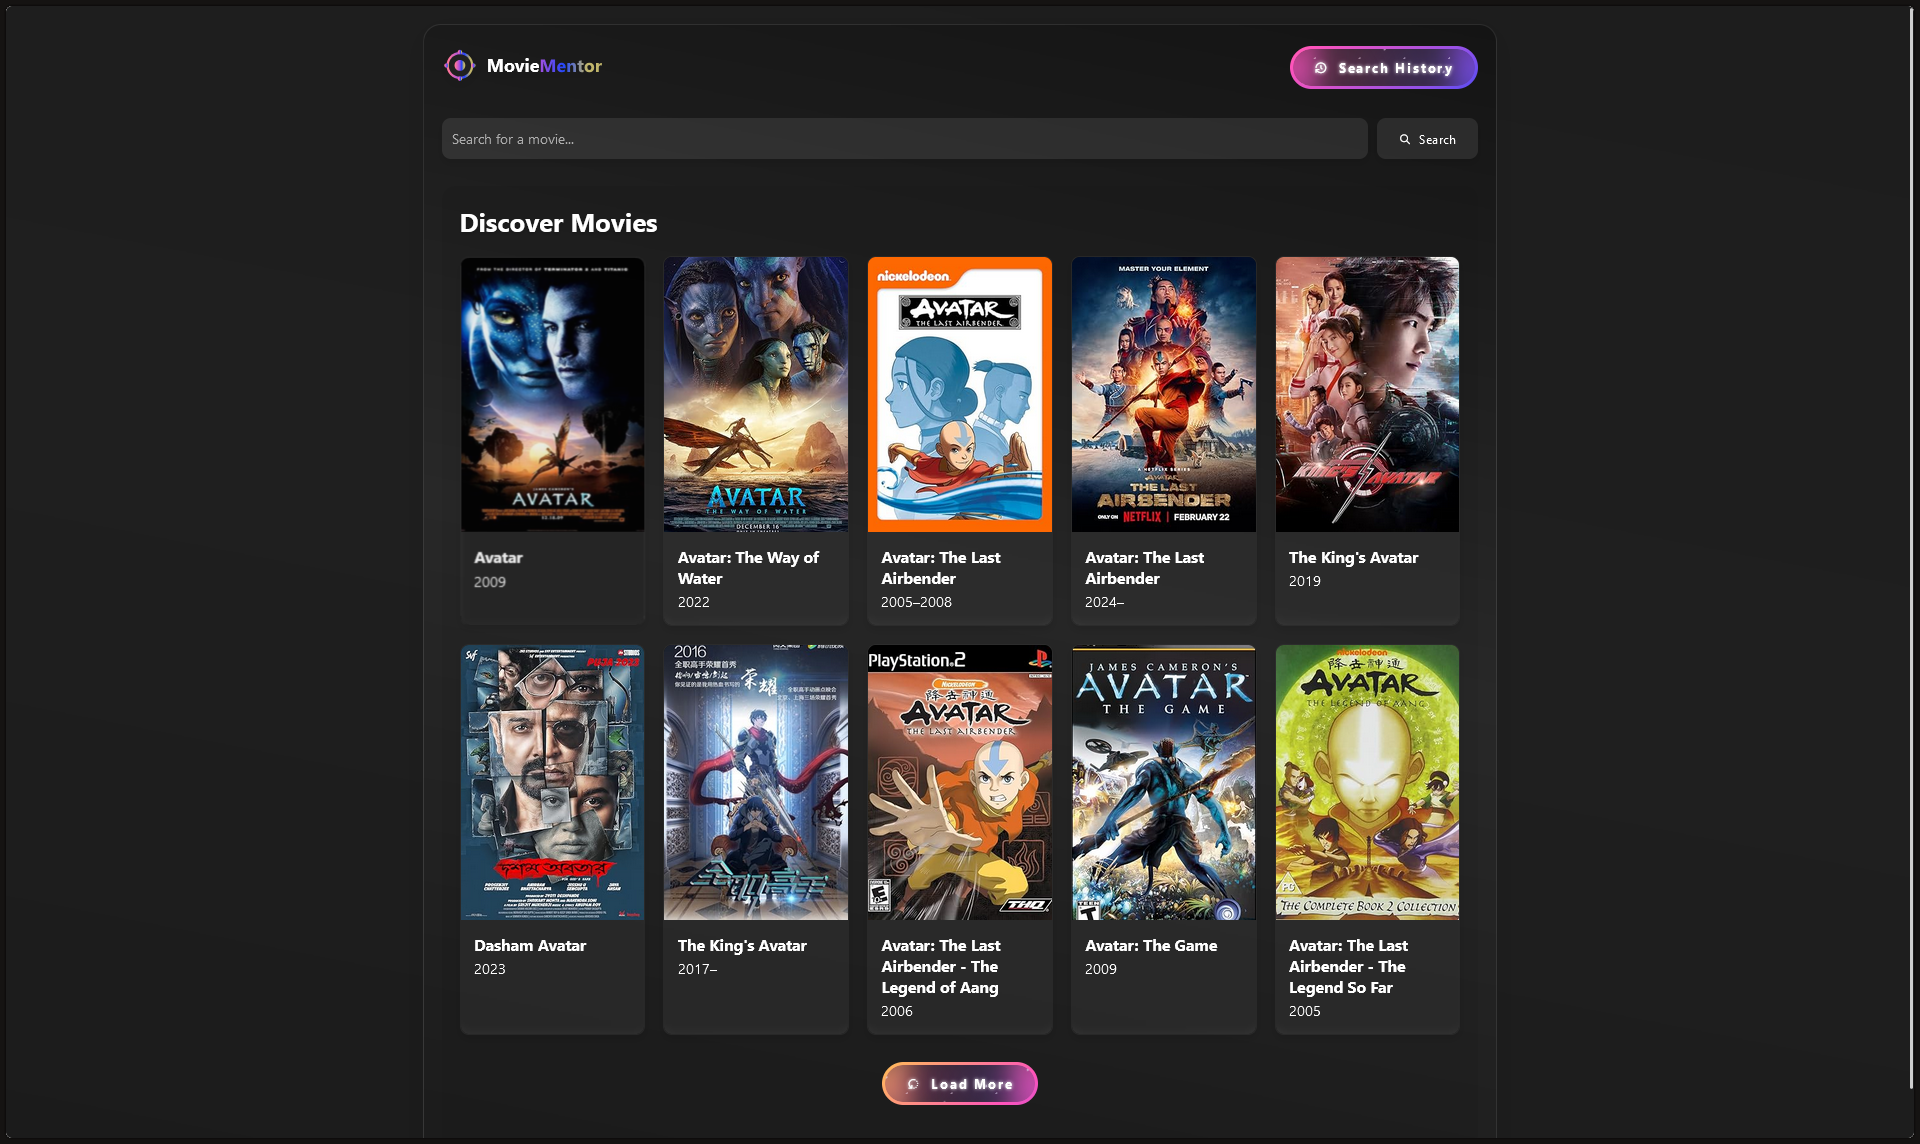Screen dimensions: 1920x1144
Task: Click the year '2022' under Way of Water
Action: [693, 602]
